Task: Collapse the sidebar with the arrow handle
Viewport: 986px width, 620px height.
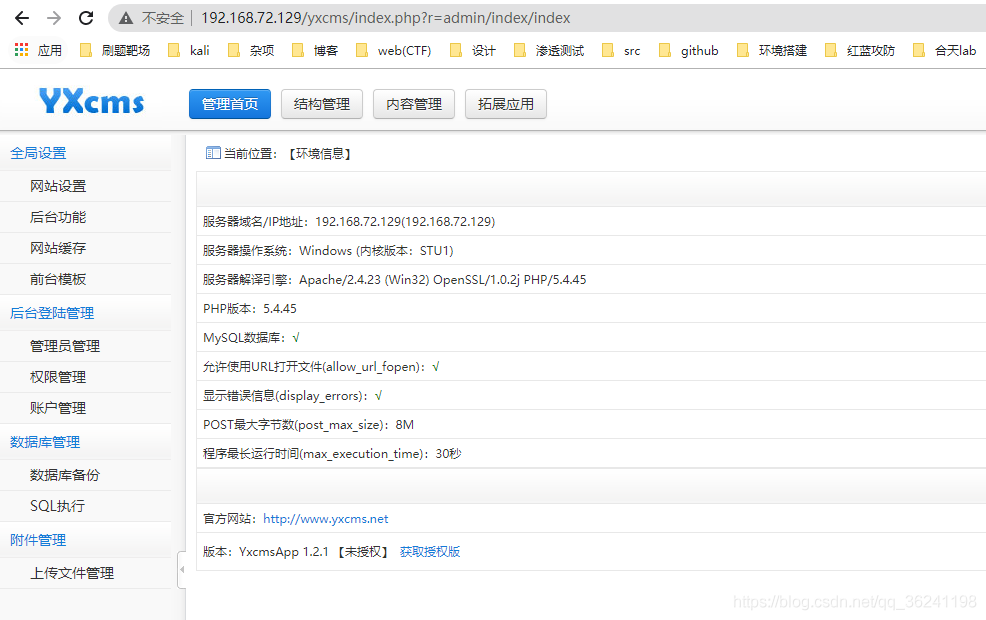Action: tap(182, 570)
